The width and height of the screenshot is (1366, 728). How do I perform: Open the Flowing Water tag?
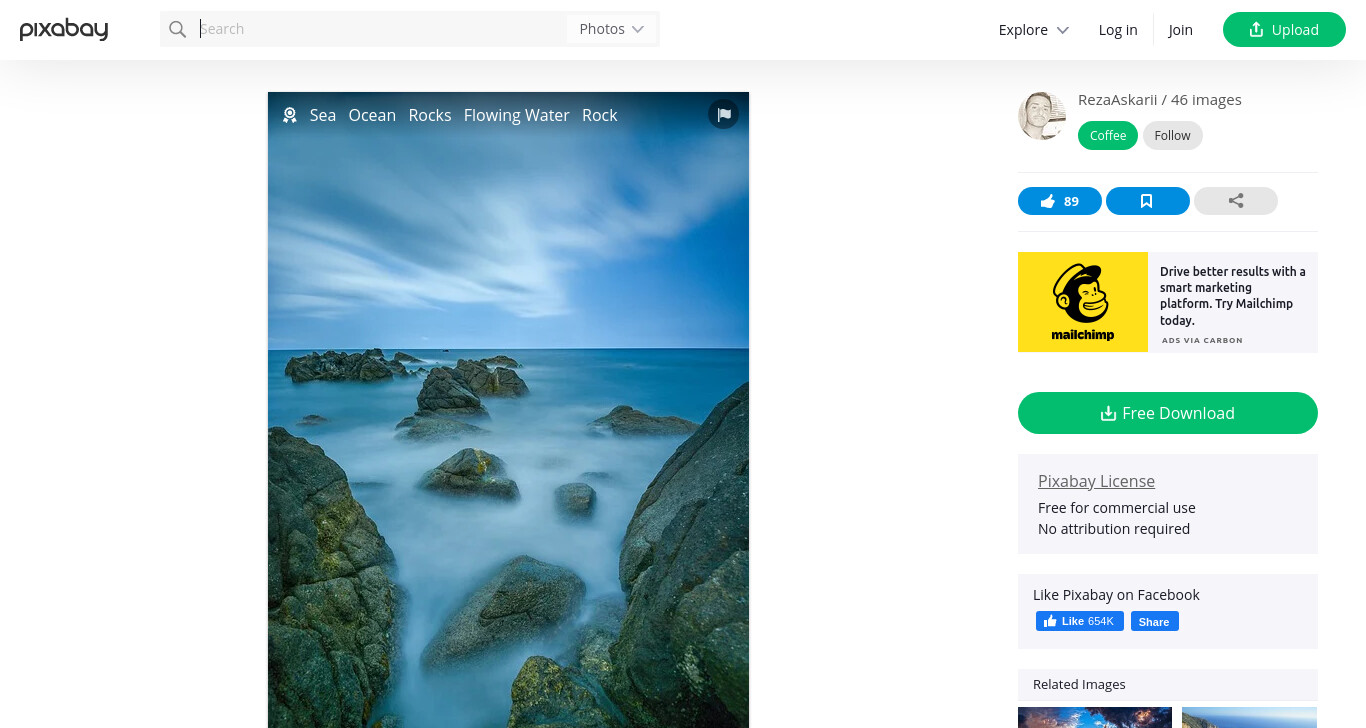(516, 115)
